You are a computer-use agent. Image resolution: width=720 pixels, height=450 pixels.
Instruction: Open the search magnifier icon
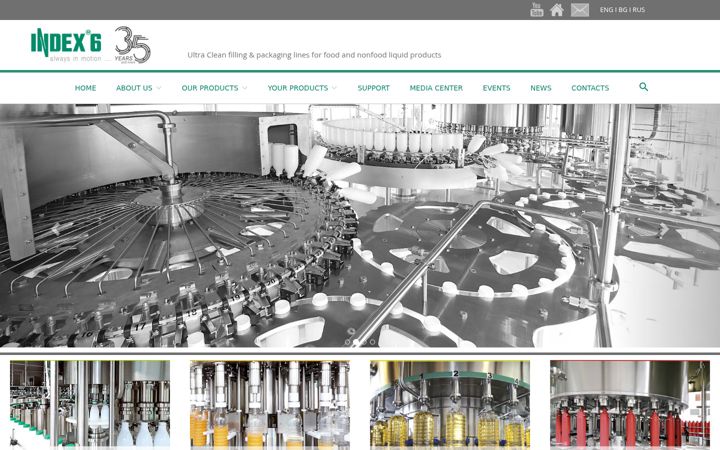(x=643, y=87)
